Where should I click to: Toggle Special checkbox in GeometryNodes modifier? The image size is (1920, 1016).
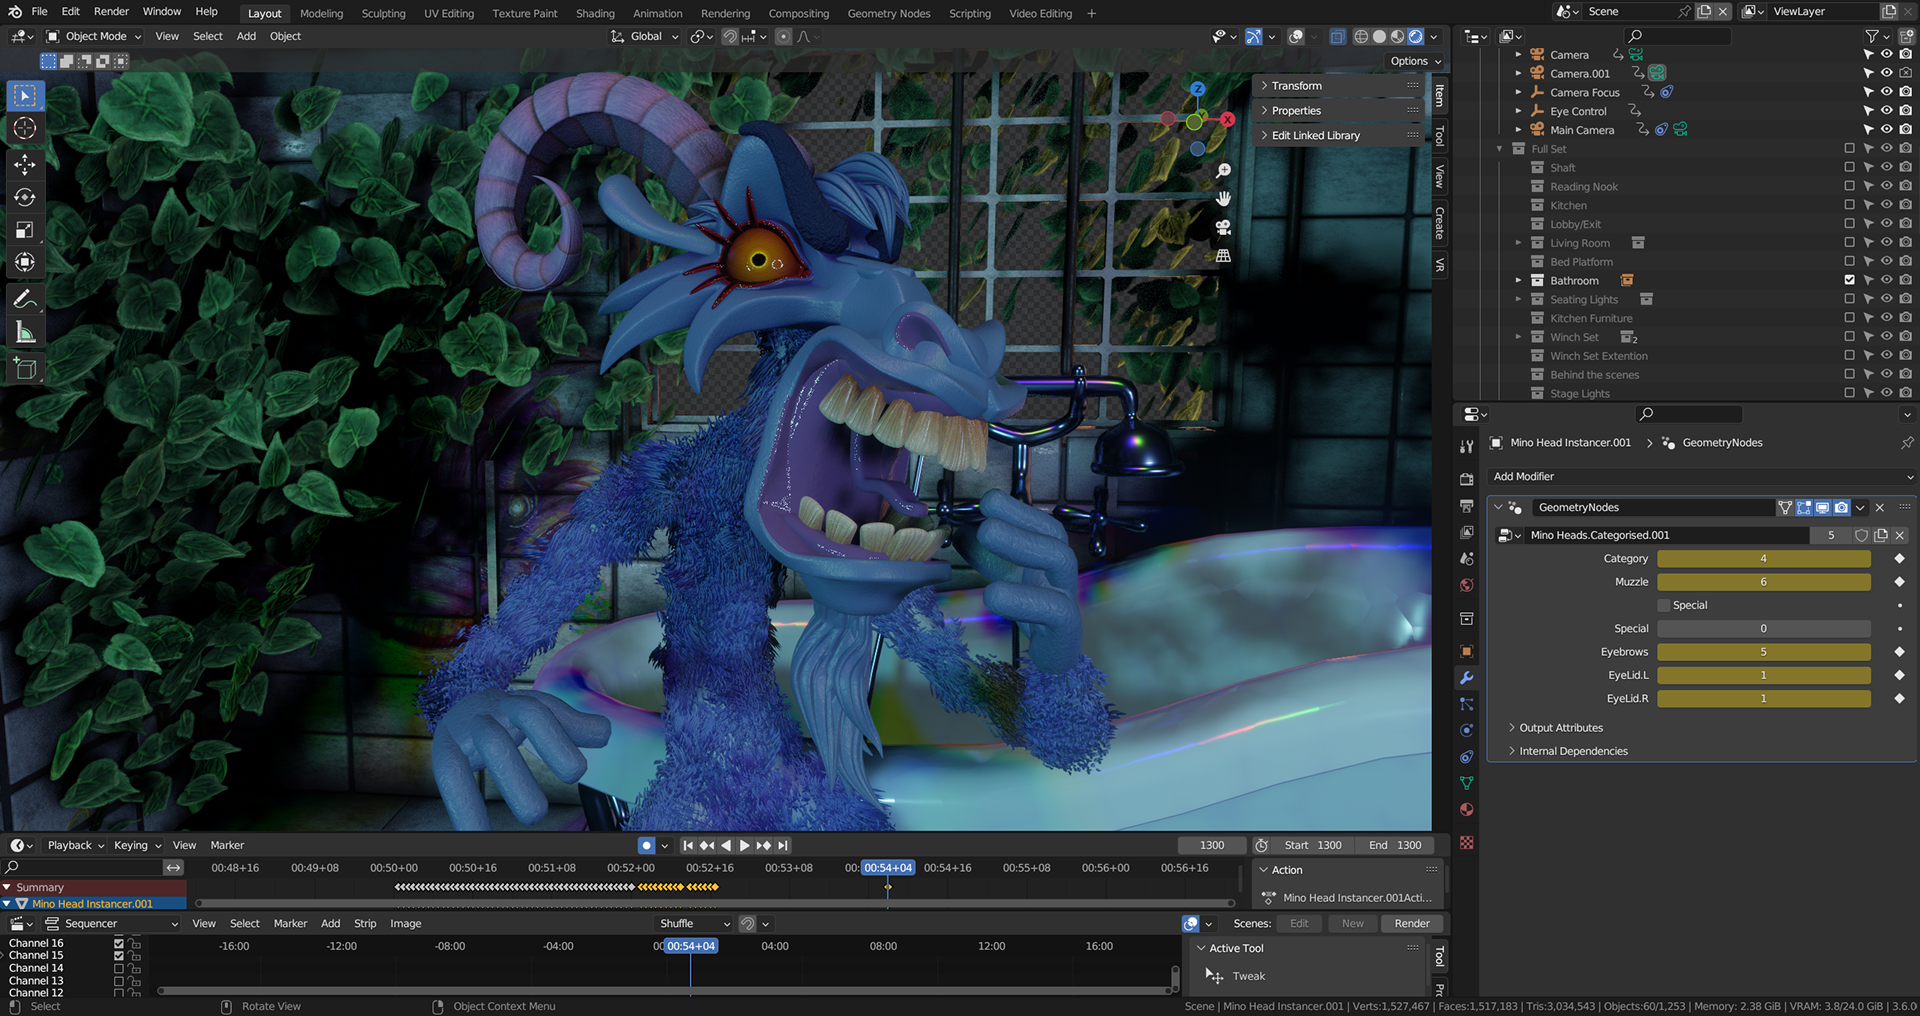coord(1664,605)
